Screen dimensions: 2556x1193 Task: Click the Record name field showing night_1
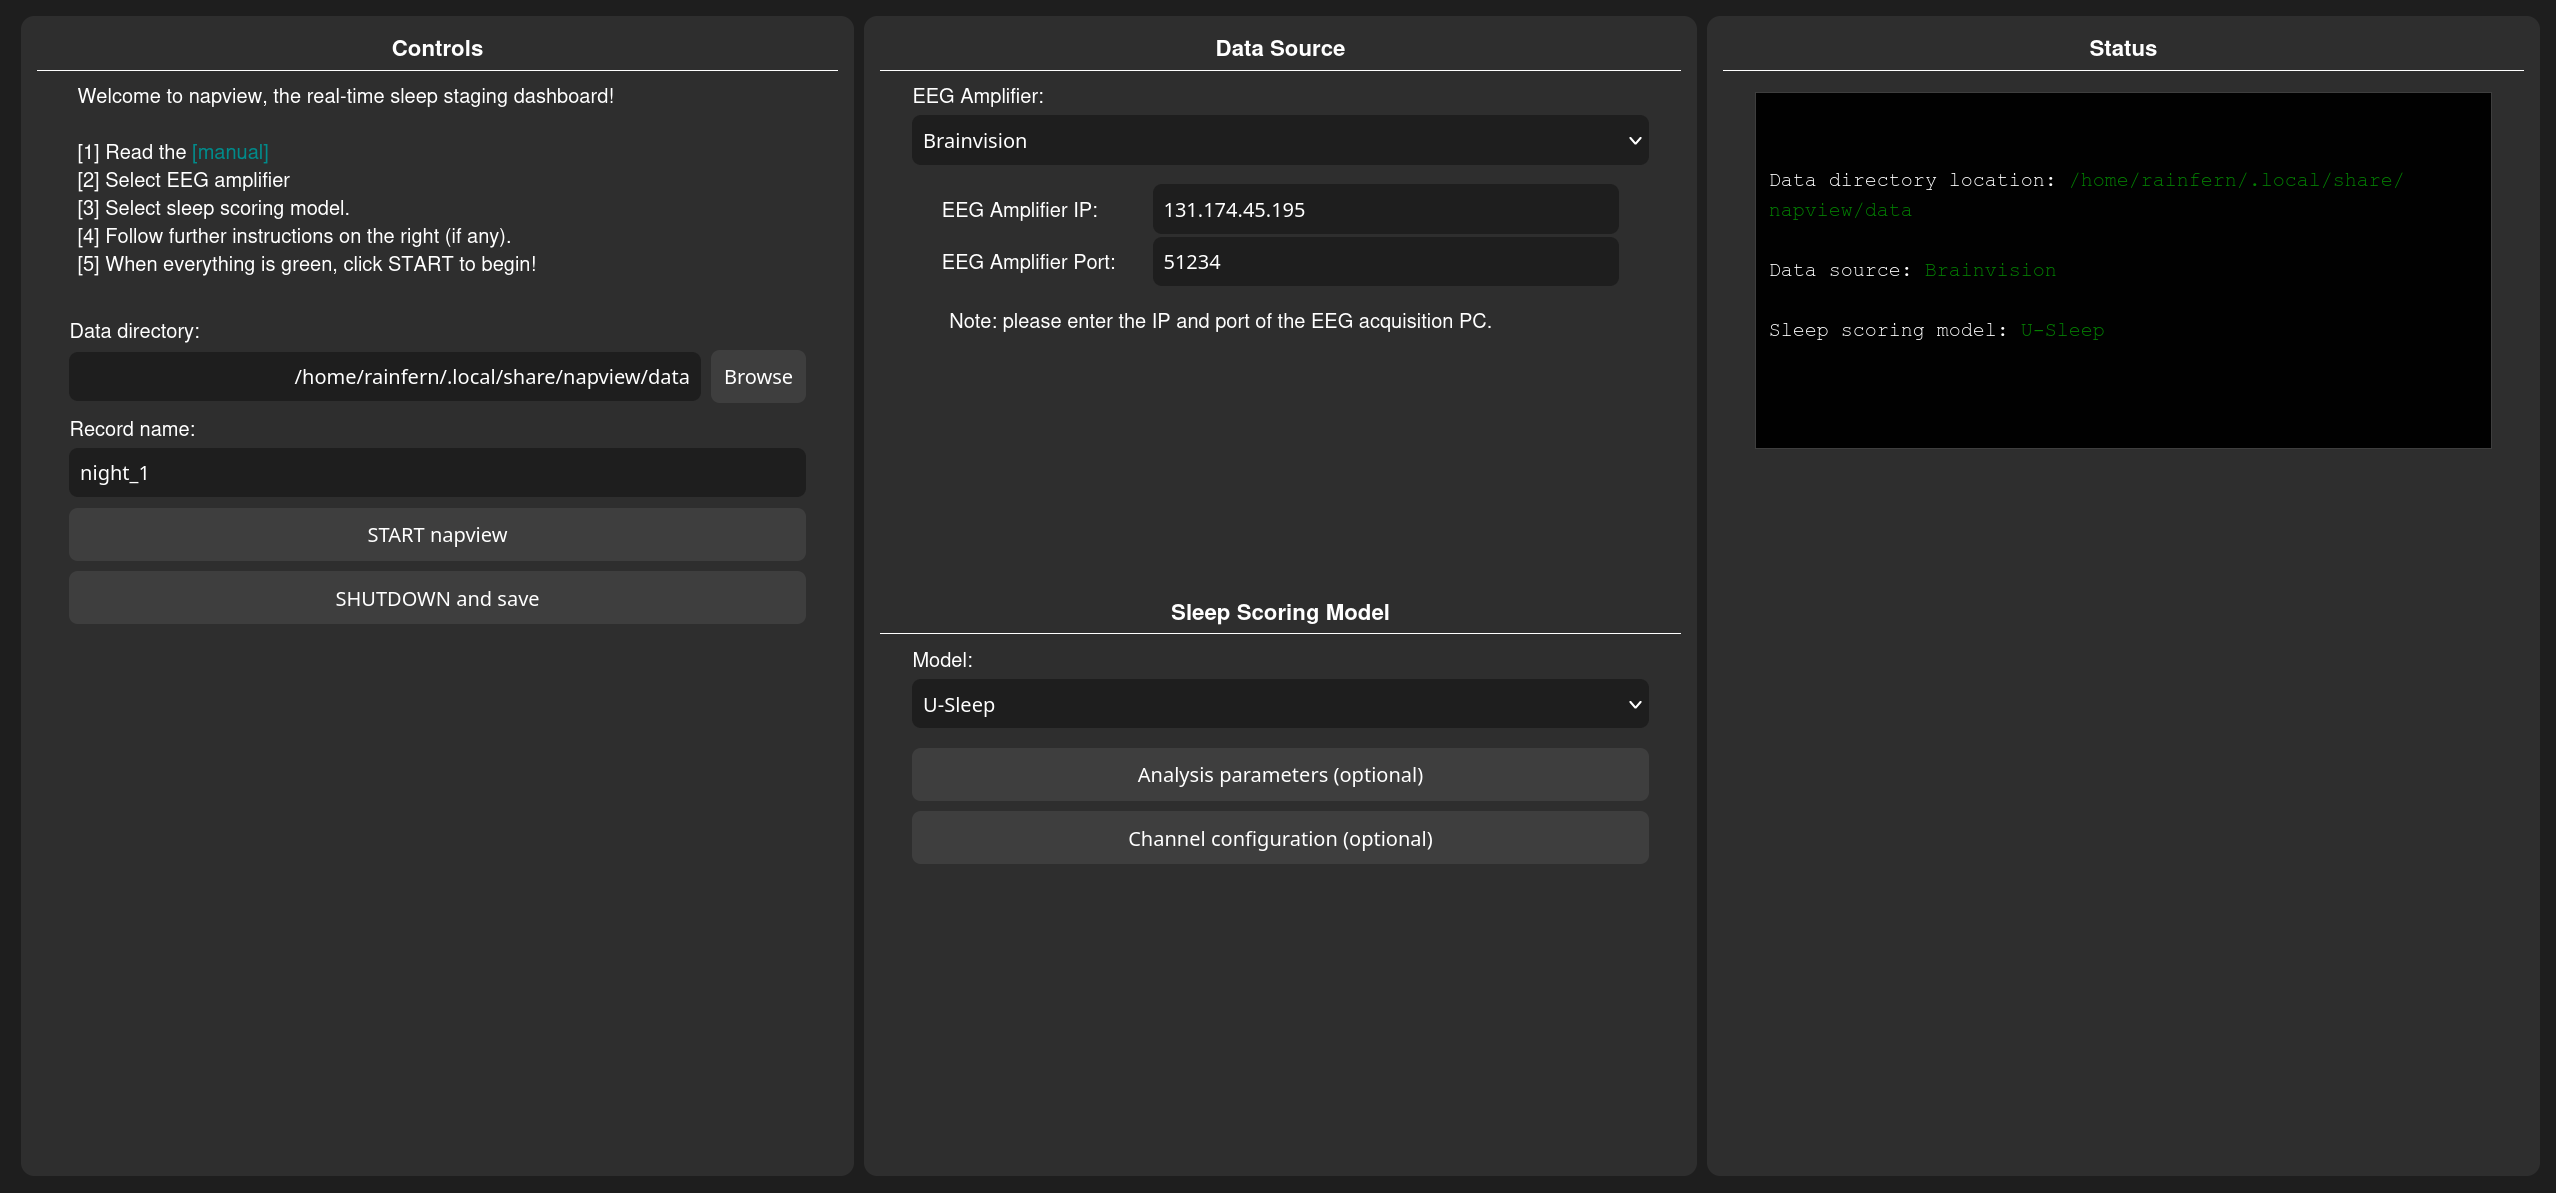click(x=436, y=472)
